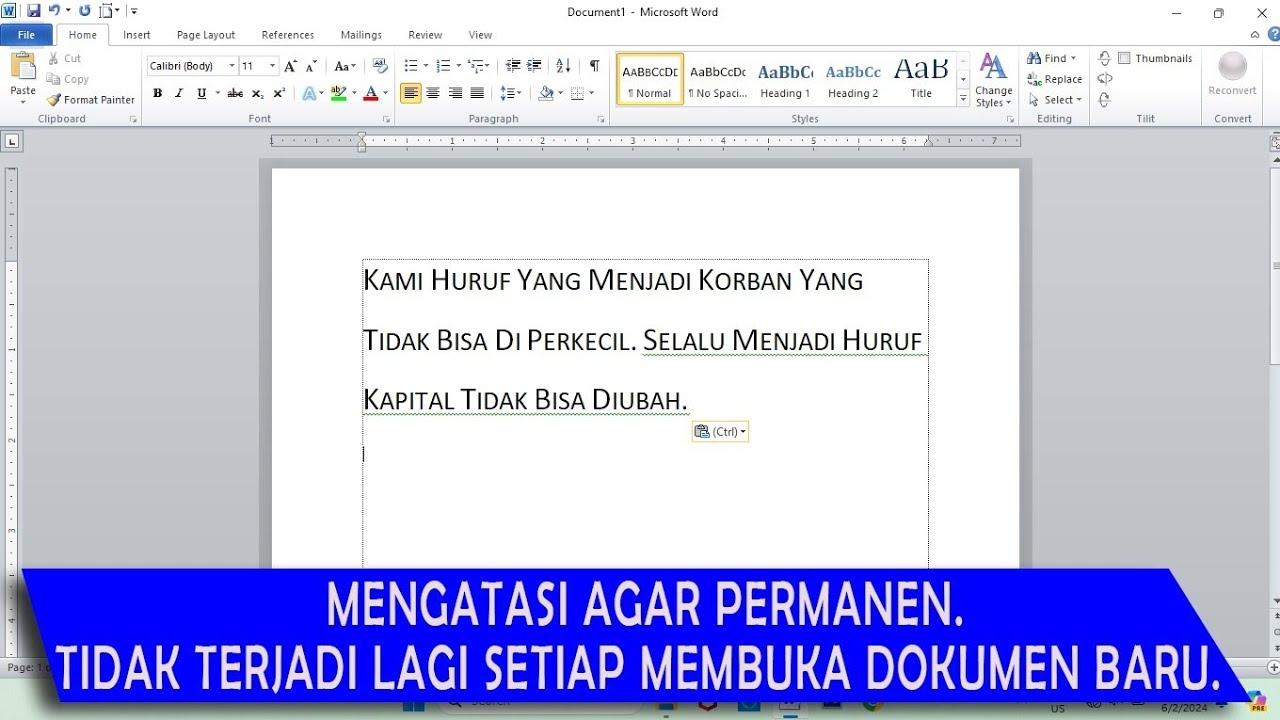The width and height of the screenshot is (1280, 720).
Task: Decrease paragraph indent
Action: pos(513,66)
